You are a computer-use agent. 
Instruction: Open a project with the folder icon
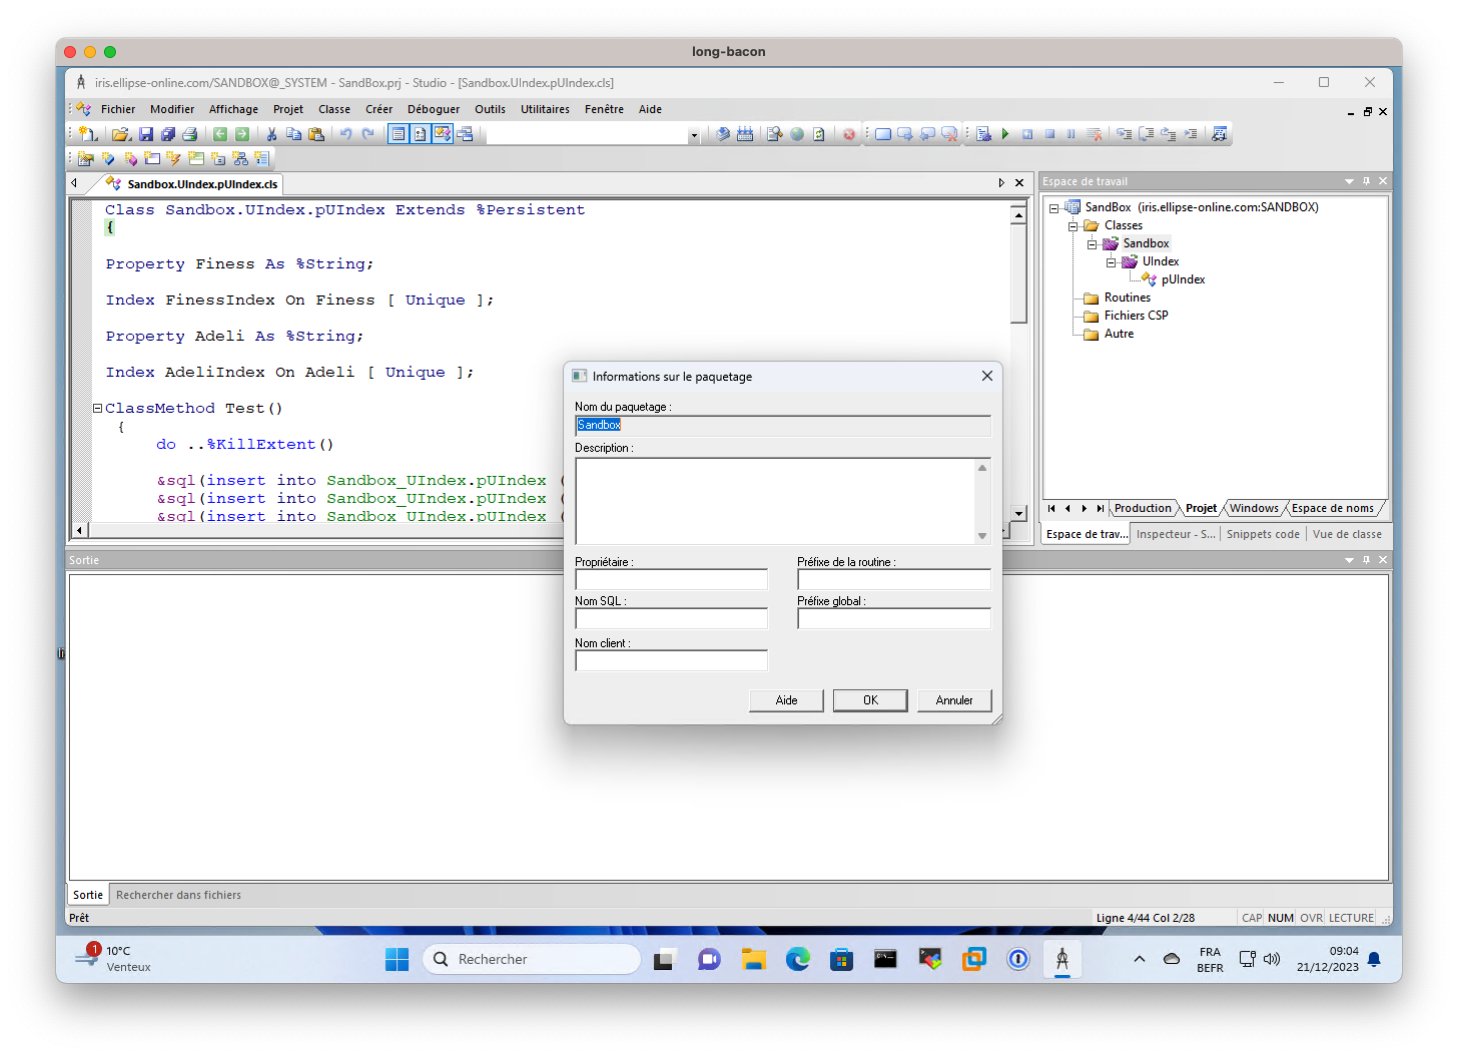click(x=120, y=134)
